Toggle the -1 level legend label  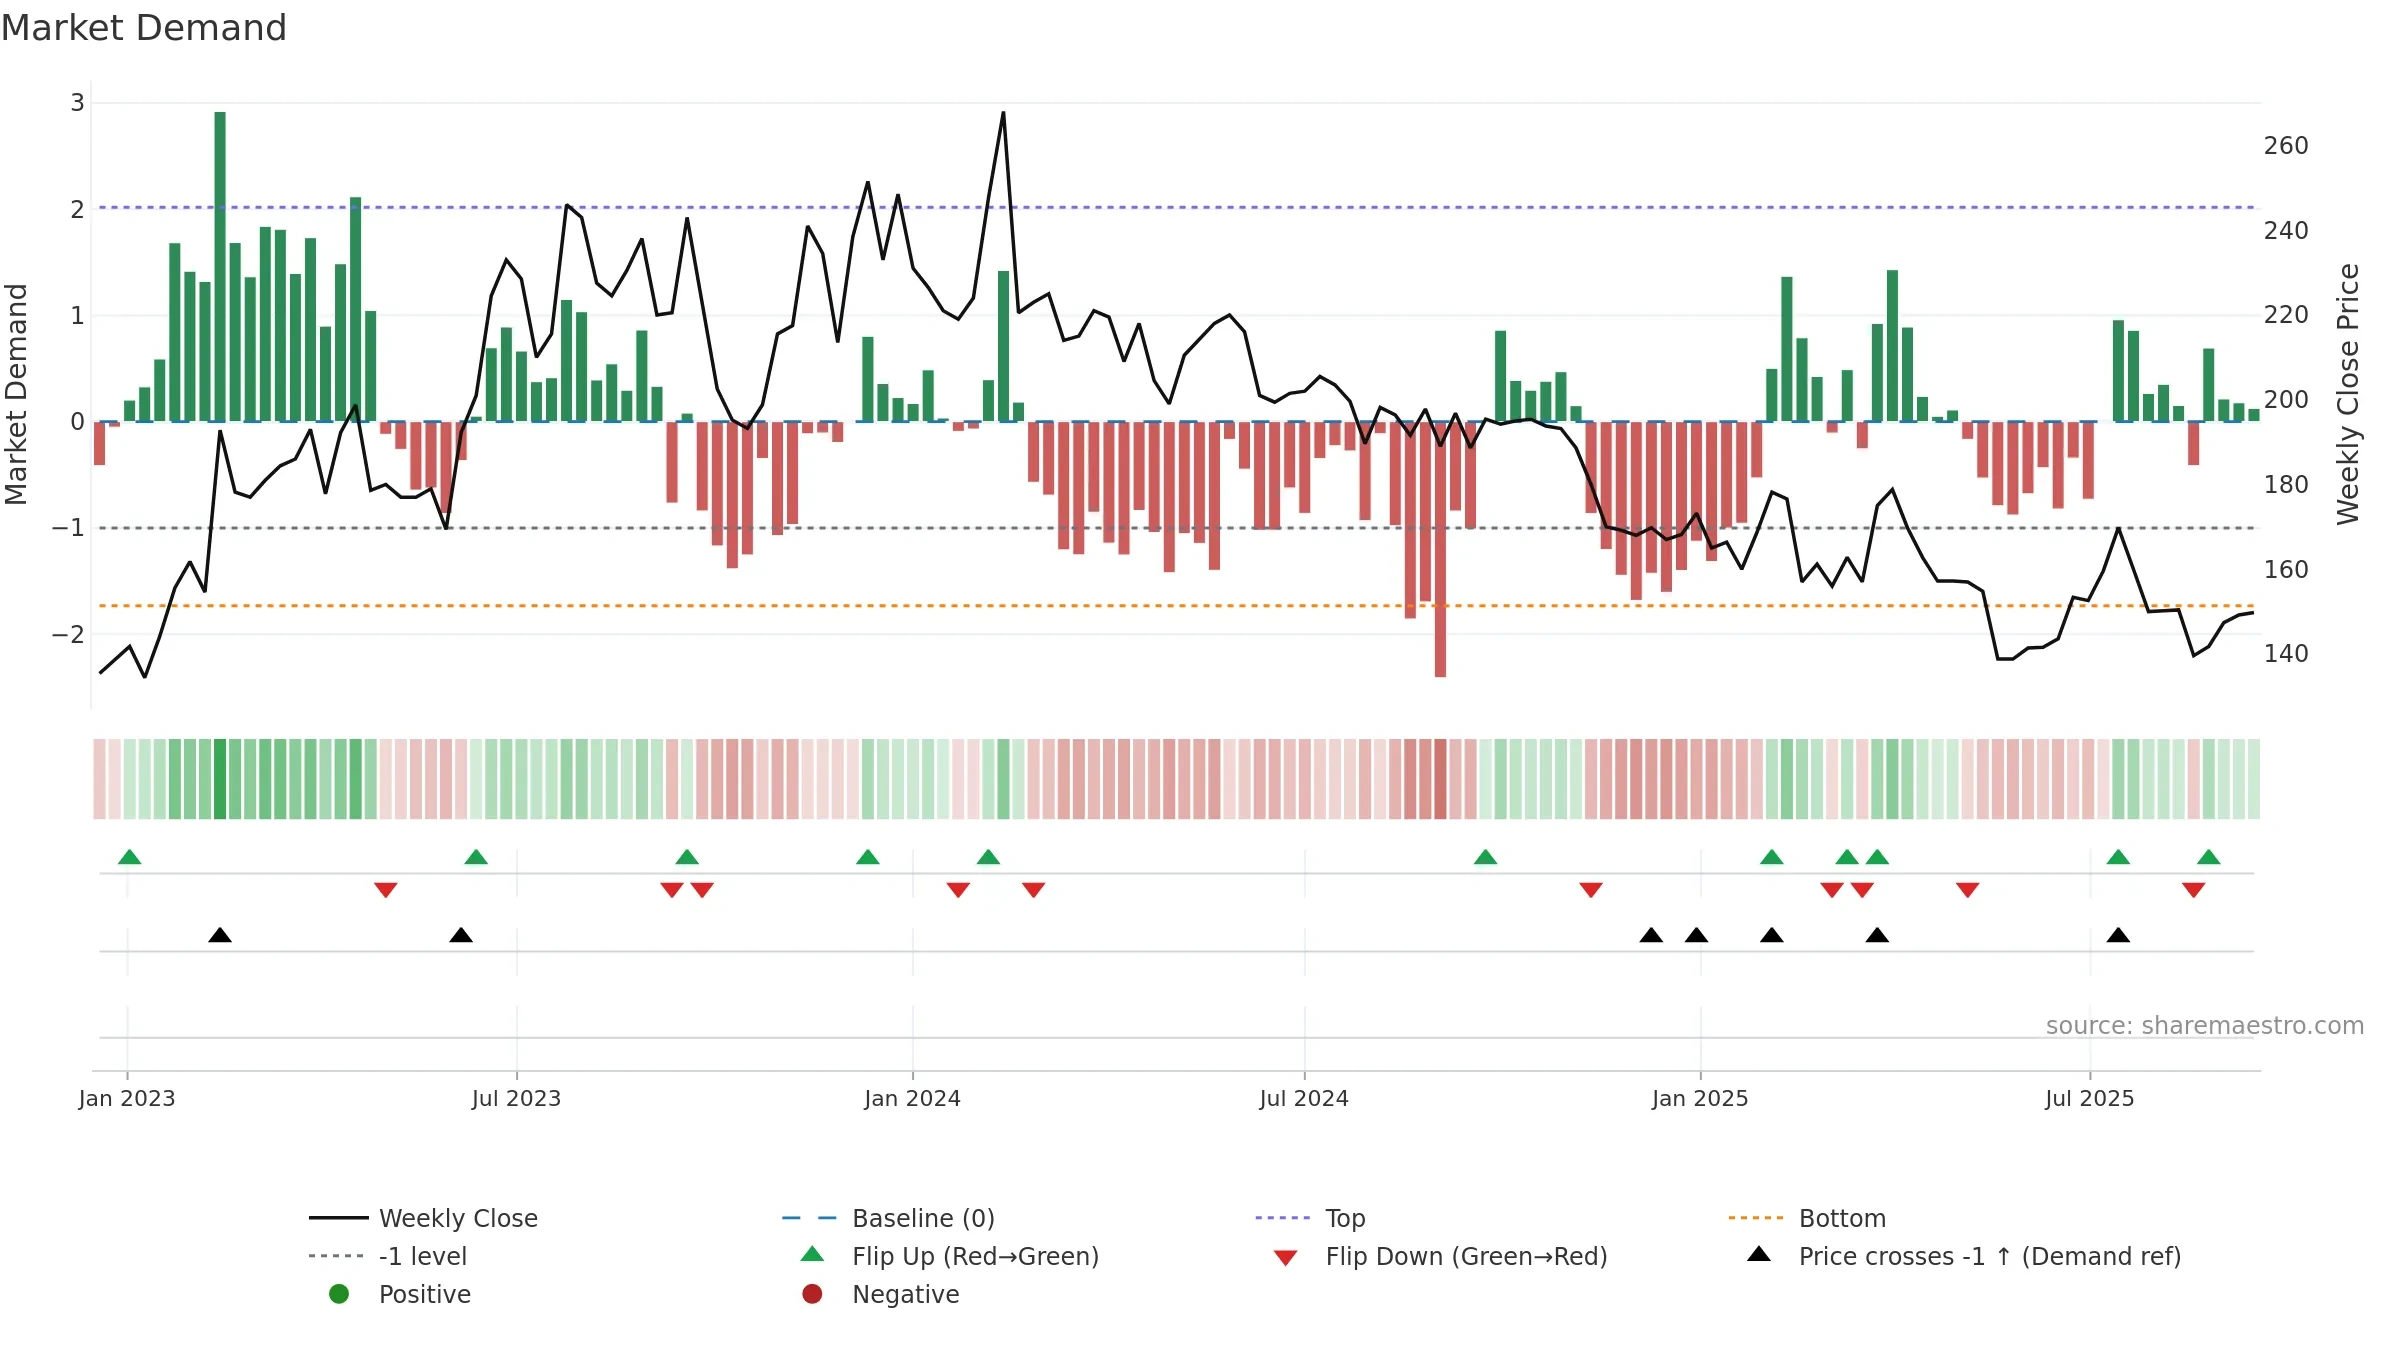[423, 1256]
